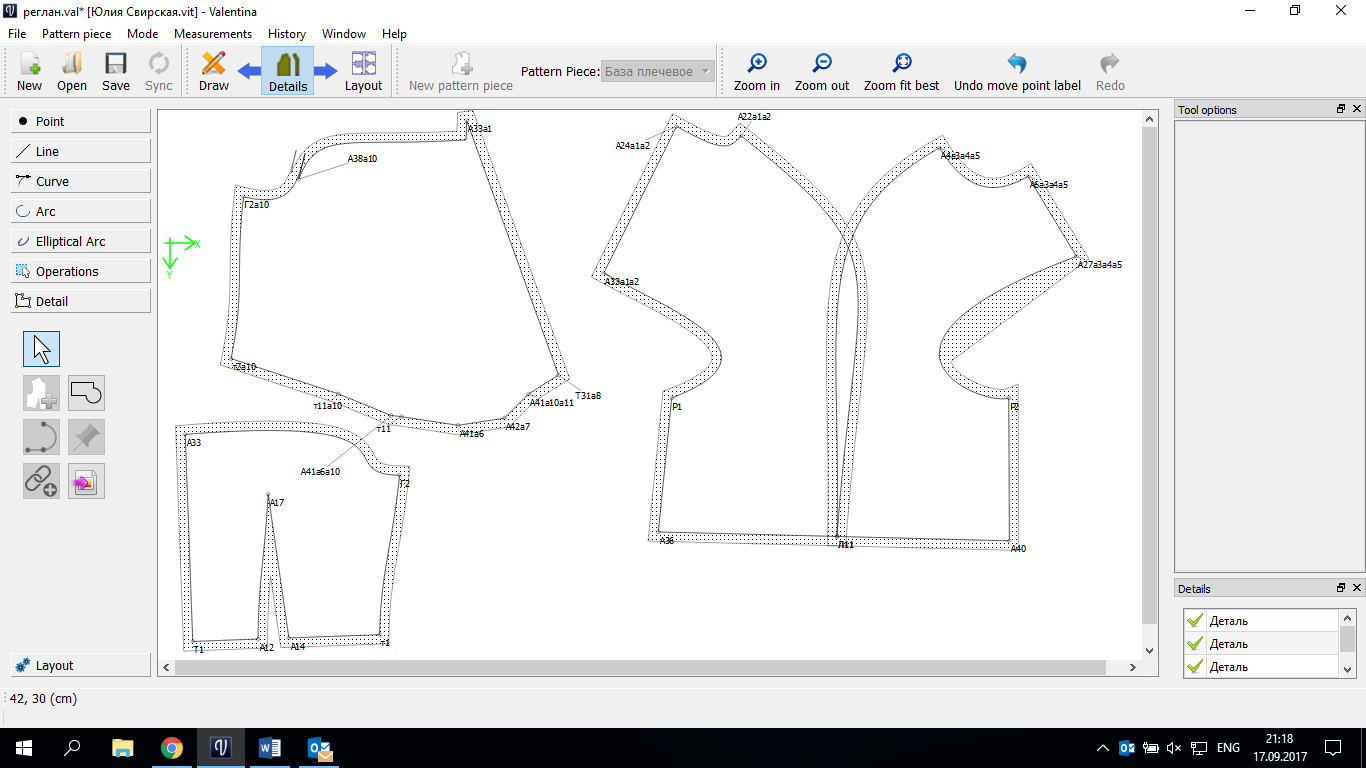Select the workpiece detail tool with plus sign
Screen dimensions: 1366x768
click(x=42, y=393)
